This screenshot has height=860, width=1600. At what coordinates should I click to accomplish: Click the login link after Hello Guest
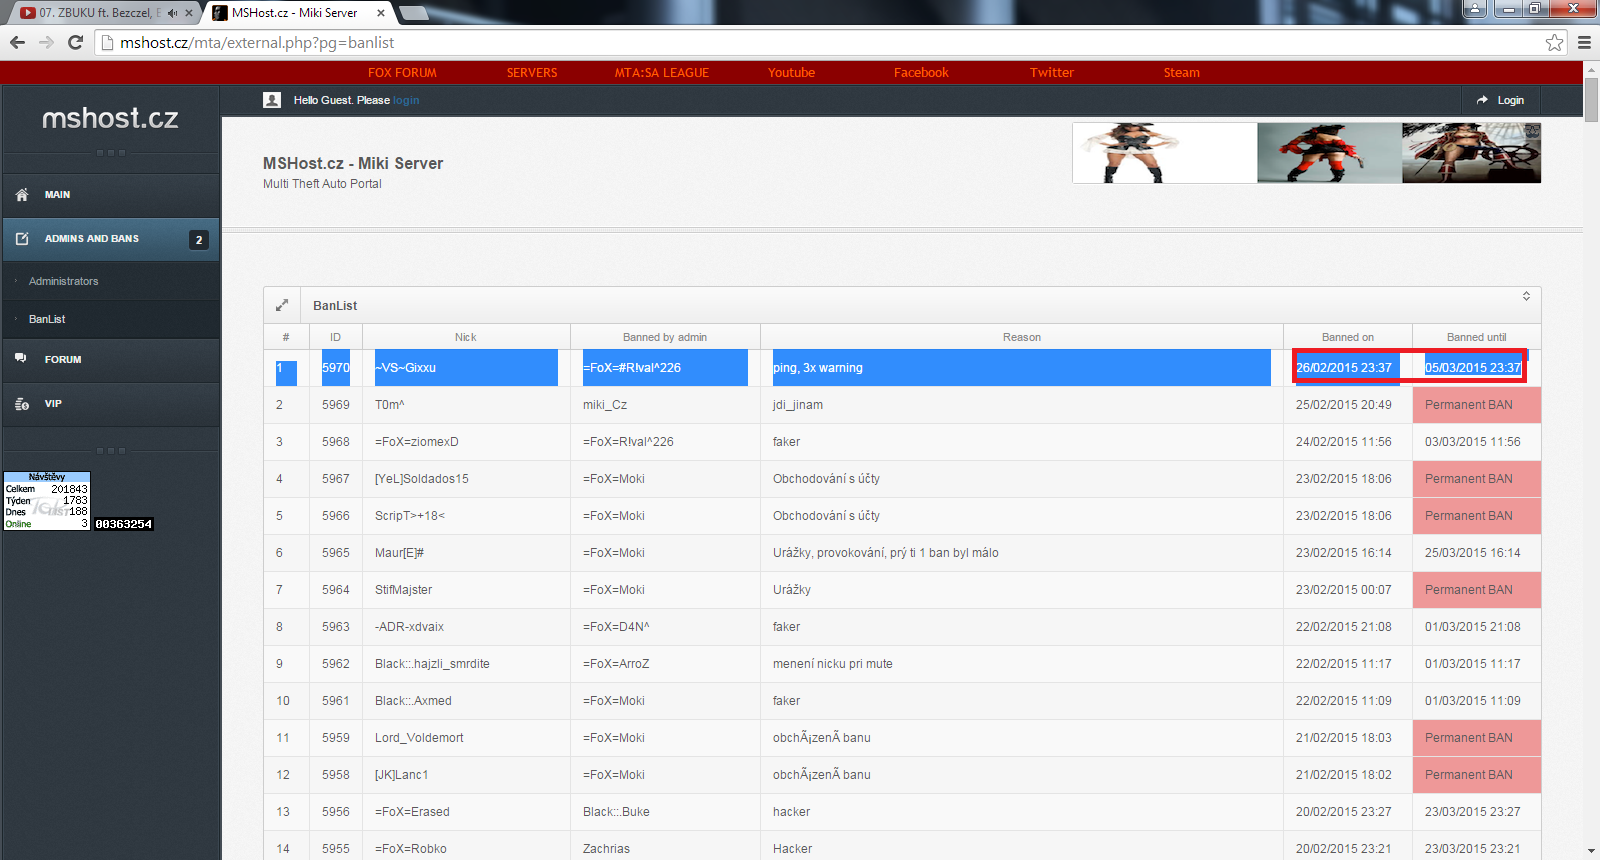tap(406, 100)
